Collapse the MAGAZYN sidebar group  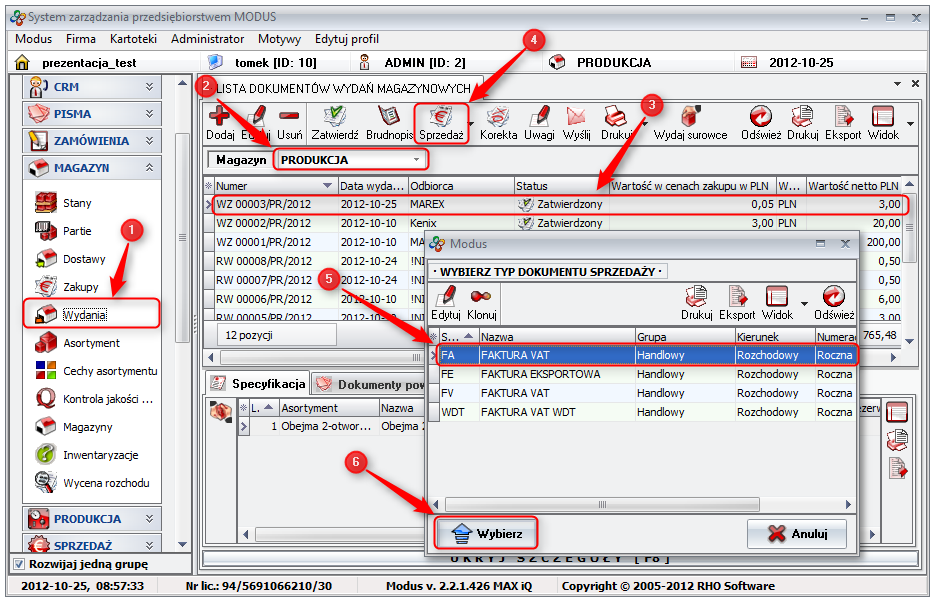[149, 168]
